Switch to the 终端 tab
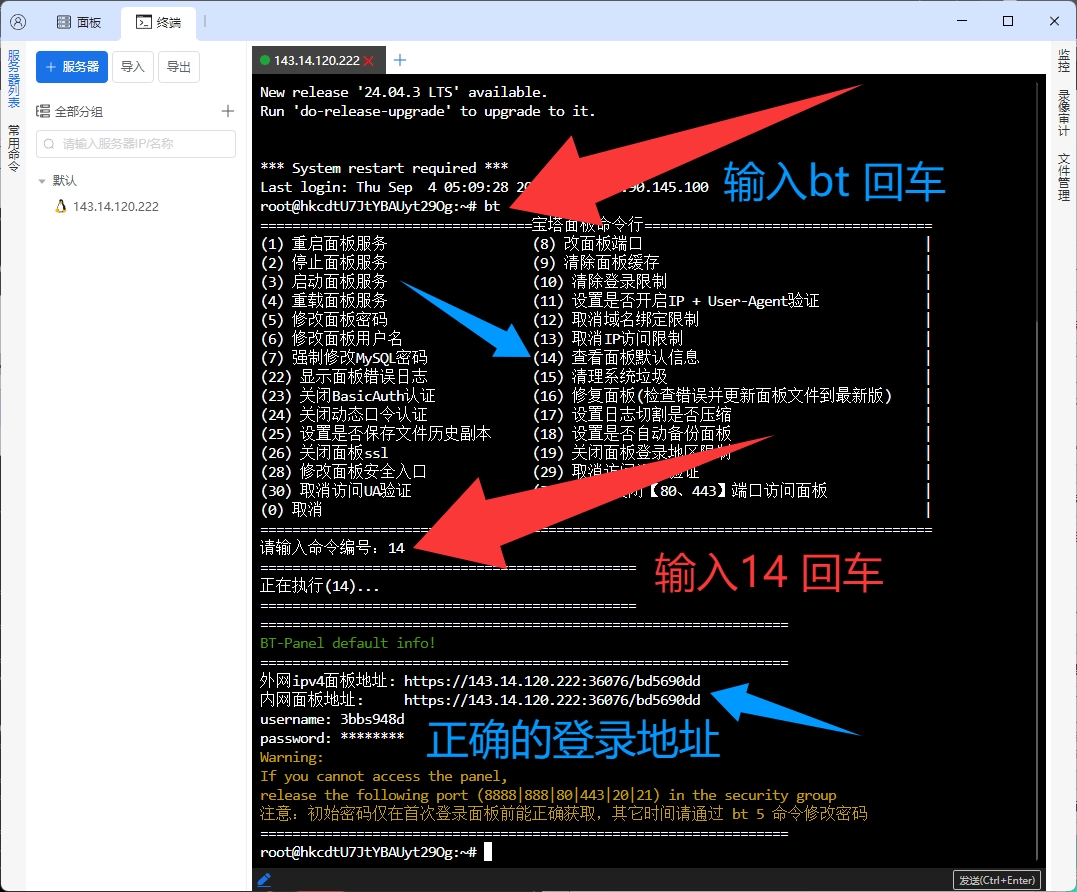 pos(159,23)
